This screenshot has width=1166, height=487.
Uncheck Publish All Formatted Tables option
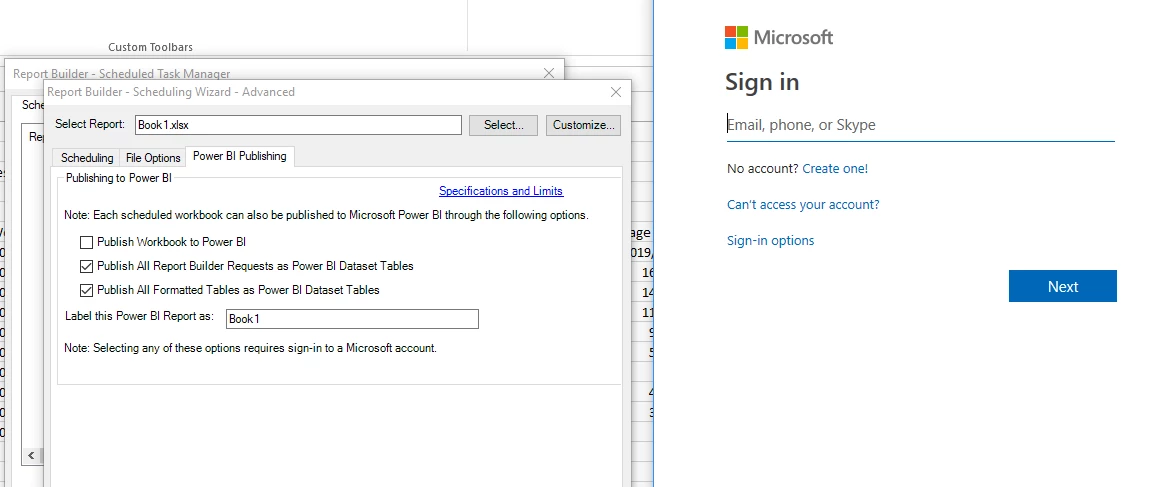[86, 289]
